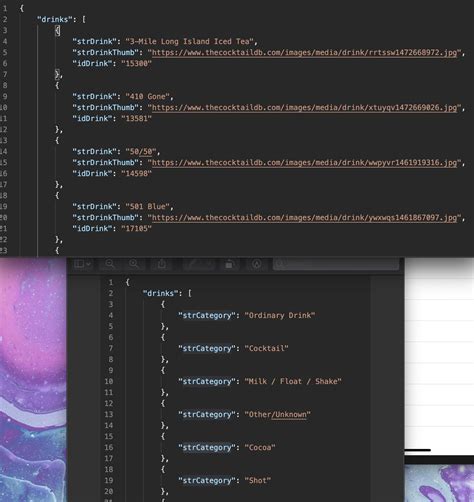Viewport: 474px width, 502px height.
Task: Click the "strCategory" key on line 13
Action: coord(207,414)
